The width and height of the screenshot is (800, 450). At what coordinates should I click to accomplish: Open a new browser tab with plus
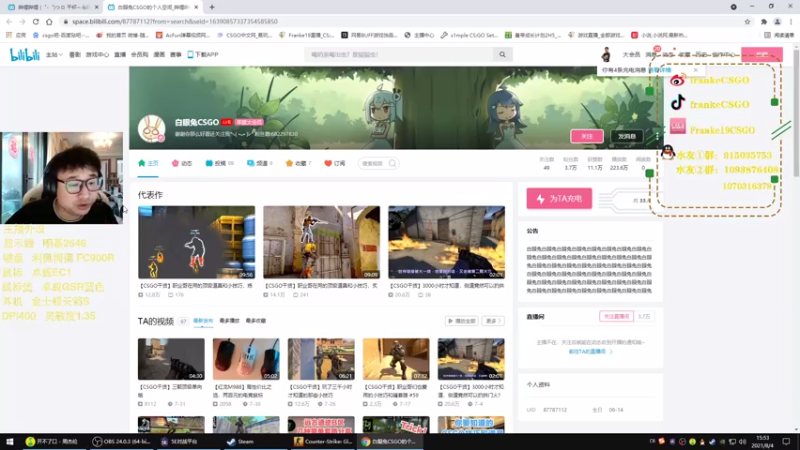click(212, 7)
